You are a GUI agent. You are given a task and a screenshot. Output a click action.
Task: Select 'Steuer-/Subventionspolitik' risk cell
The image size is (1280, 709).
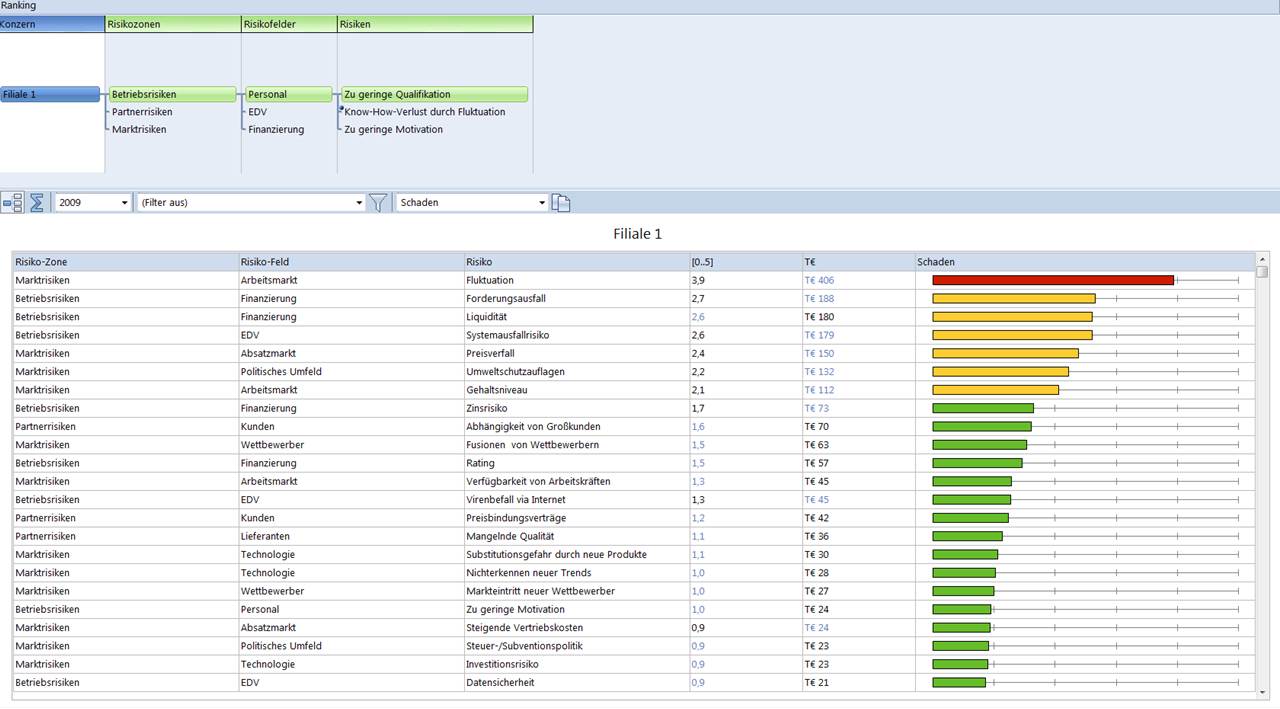(576, 646)
